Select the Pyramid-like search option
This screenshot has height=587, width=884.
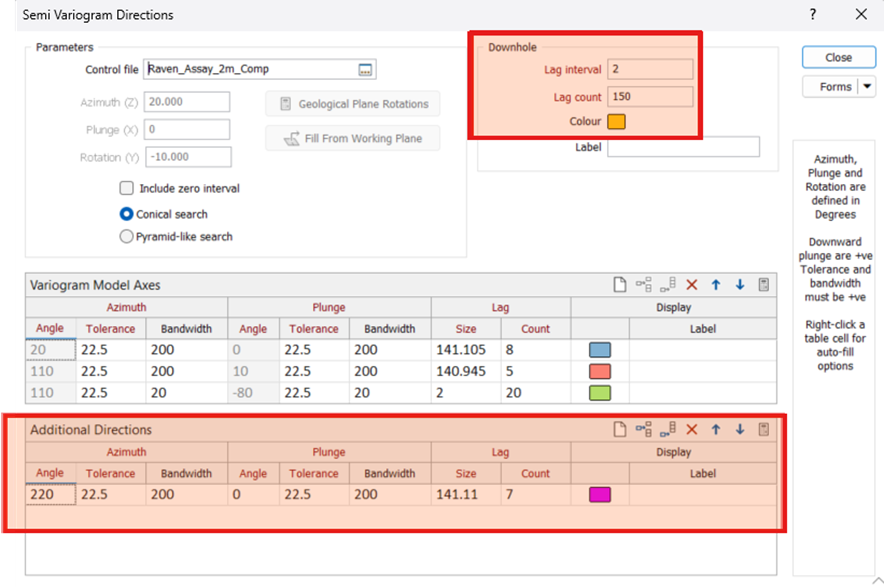click(x=127, y=235)
